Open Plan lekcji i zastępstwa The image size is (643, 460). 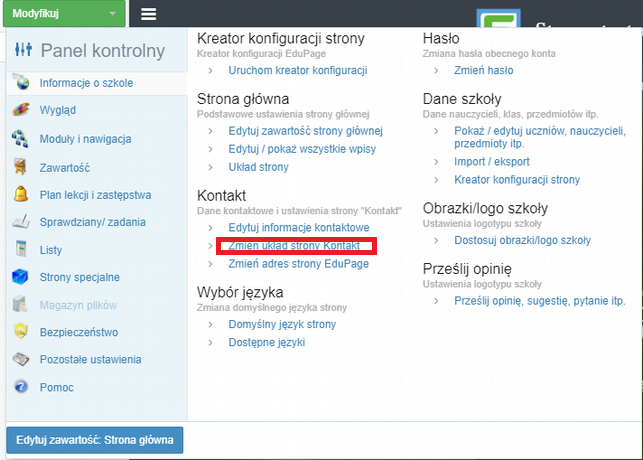coord(95,195)
